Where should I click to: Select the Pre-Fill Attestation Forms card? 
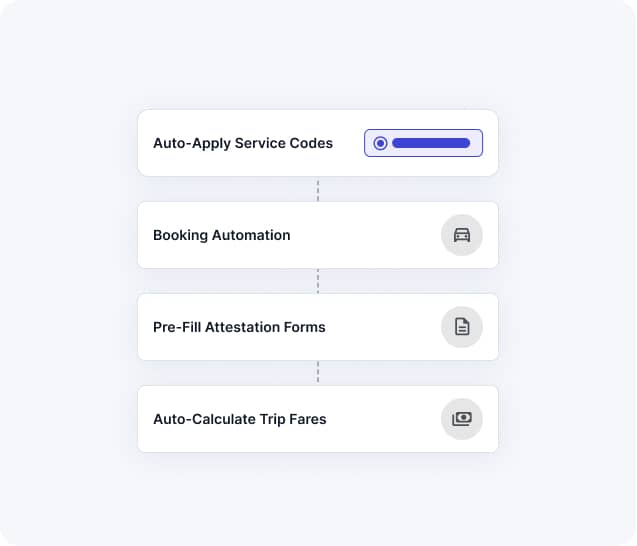[318, 327]
